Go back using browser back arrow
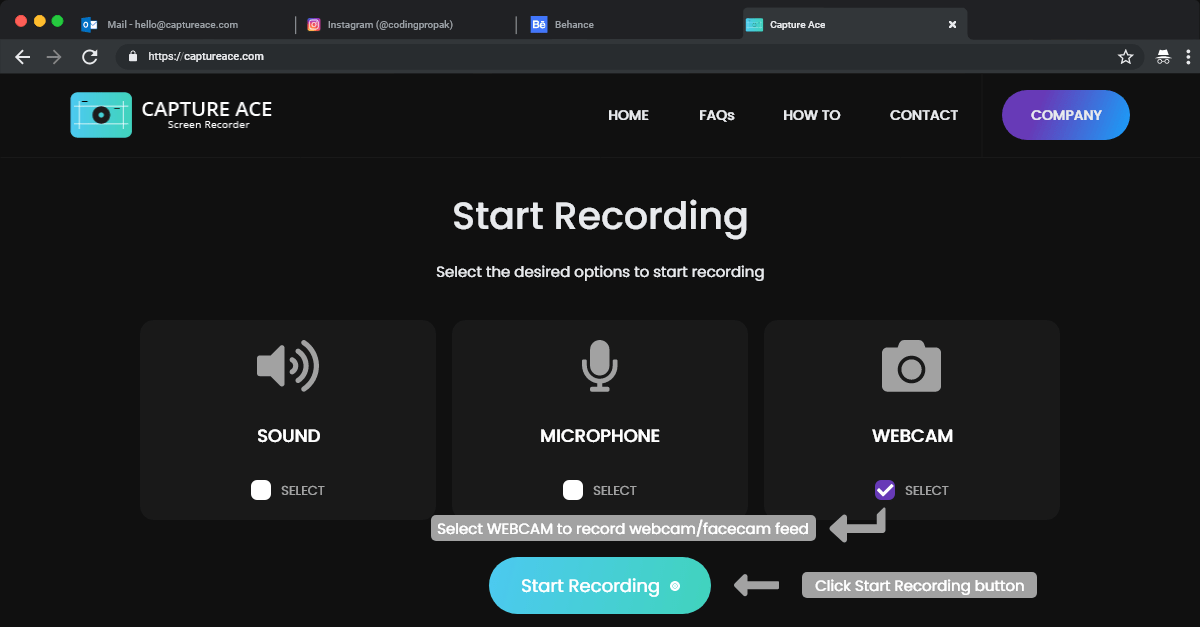Image resolution: width=1200 pixels, height=627 pixels. click(23, 57)
